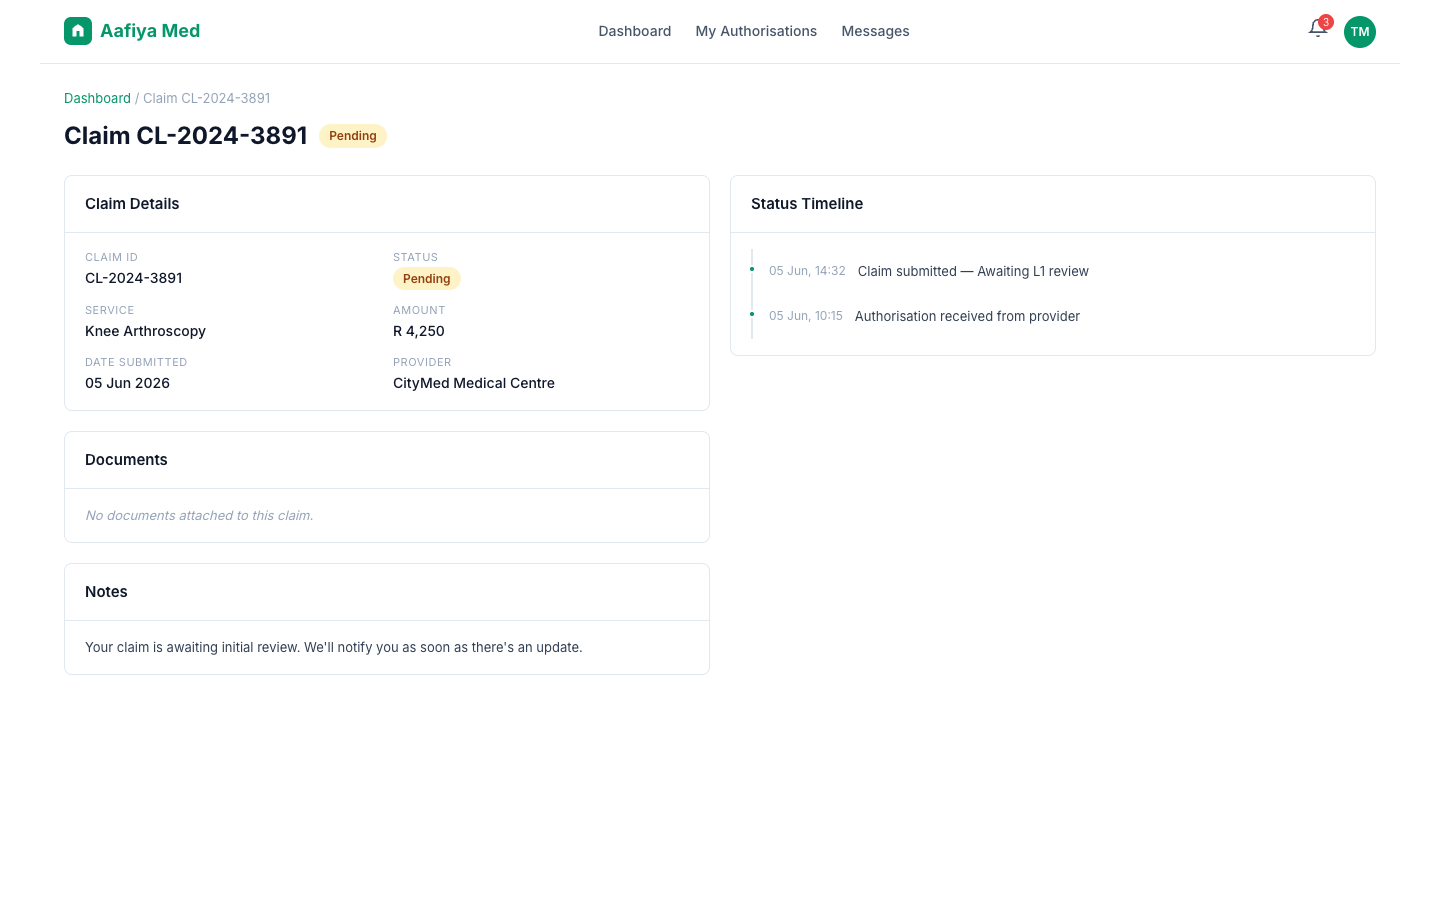Screen dimensions: 1440x900
Task: Click the date submitted 05 Jun 2026
Action: point(127,383)
